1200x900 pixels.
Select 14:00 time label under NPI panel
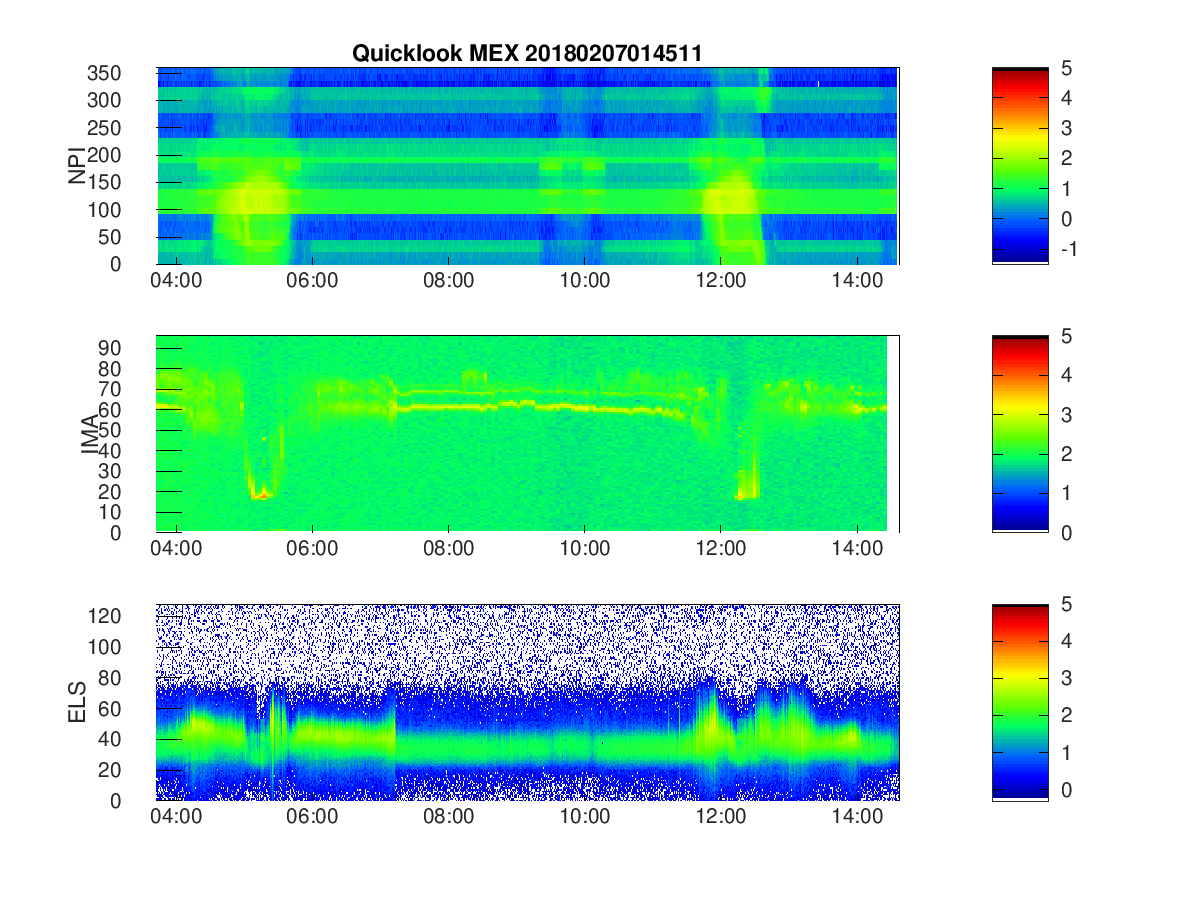(x=857, y=282)
